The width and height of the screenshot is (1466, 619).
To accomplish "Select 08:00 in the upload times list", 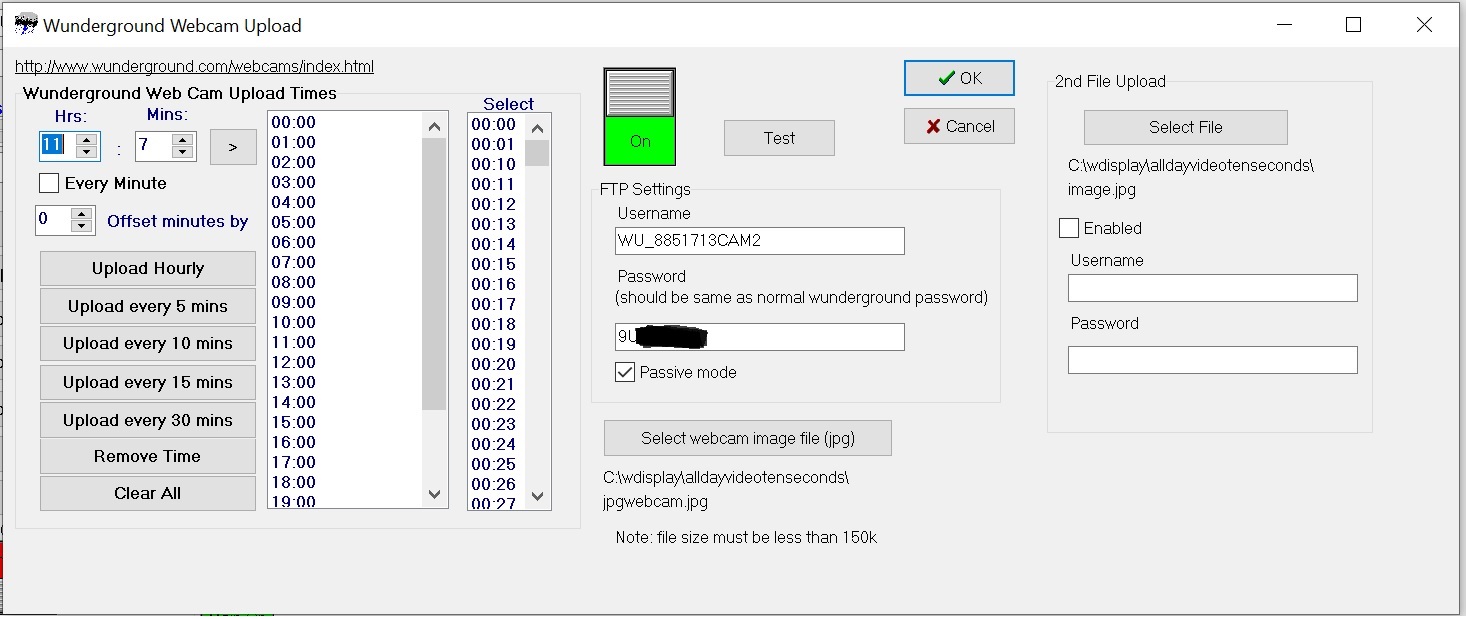I will (293, 282).
